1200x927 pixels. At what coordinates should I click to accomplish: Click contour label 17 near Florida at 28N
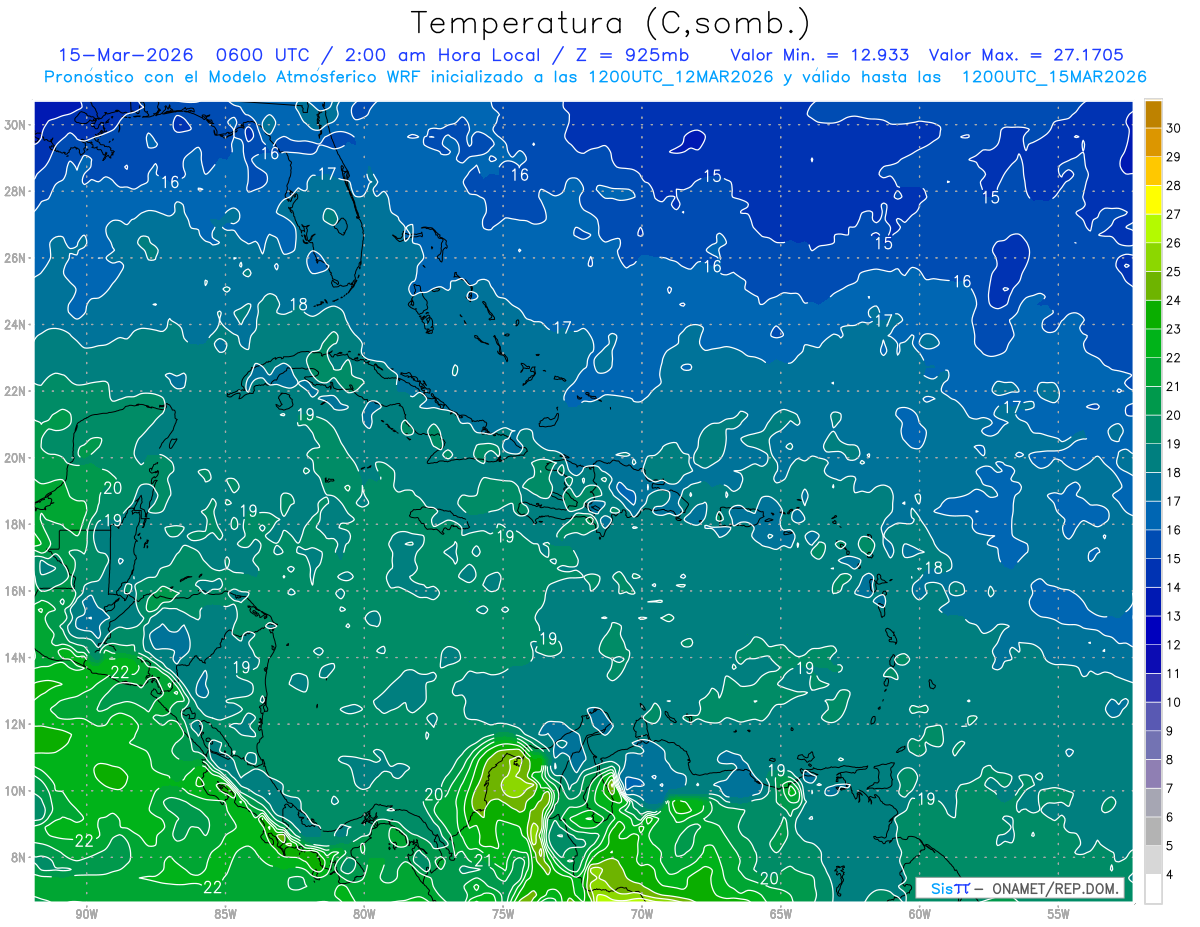coord(327,173)
